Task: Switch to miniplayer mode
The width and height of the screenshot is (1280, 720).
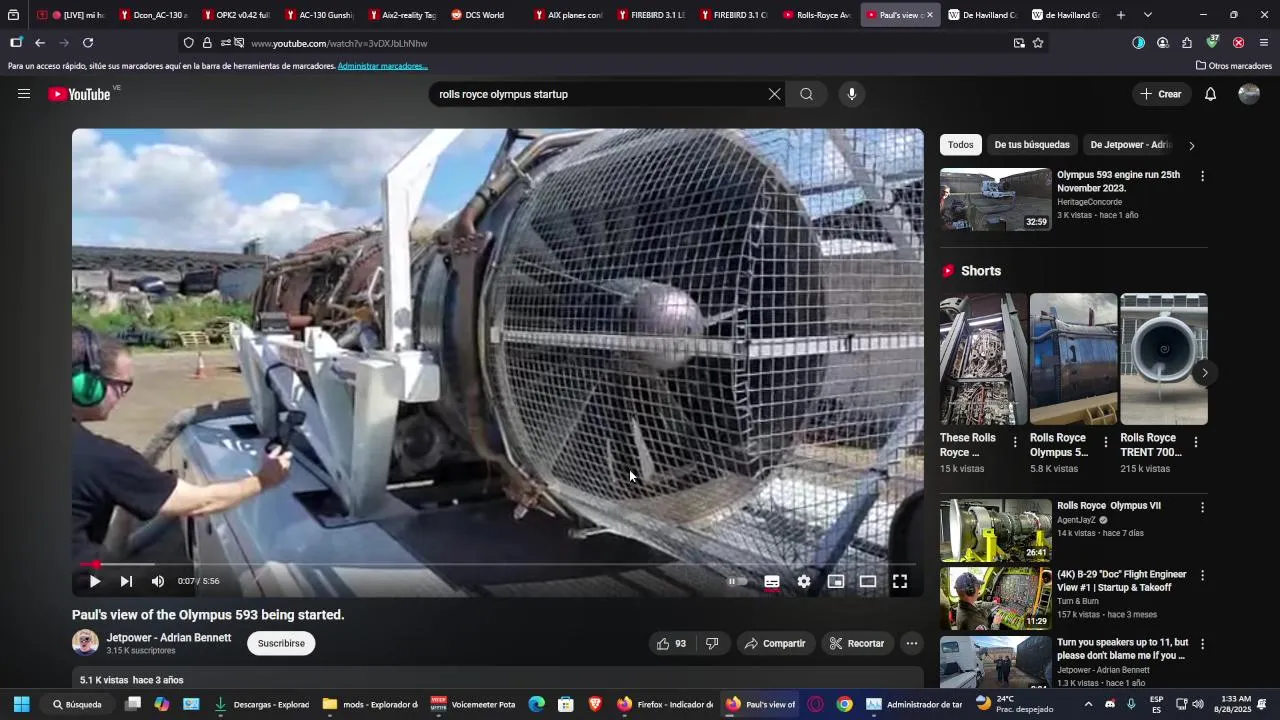Action: pyautogui.click(x=836, y=581)
